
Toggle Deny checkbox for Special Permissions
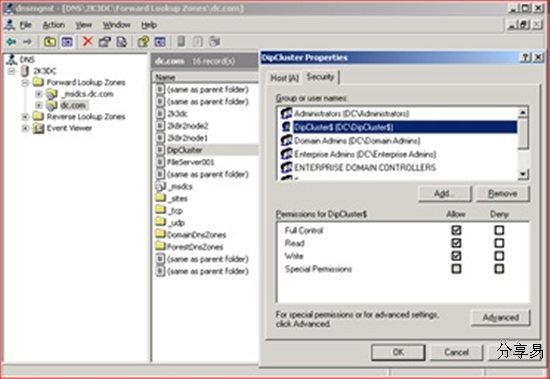pos(499,269)
